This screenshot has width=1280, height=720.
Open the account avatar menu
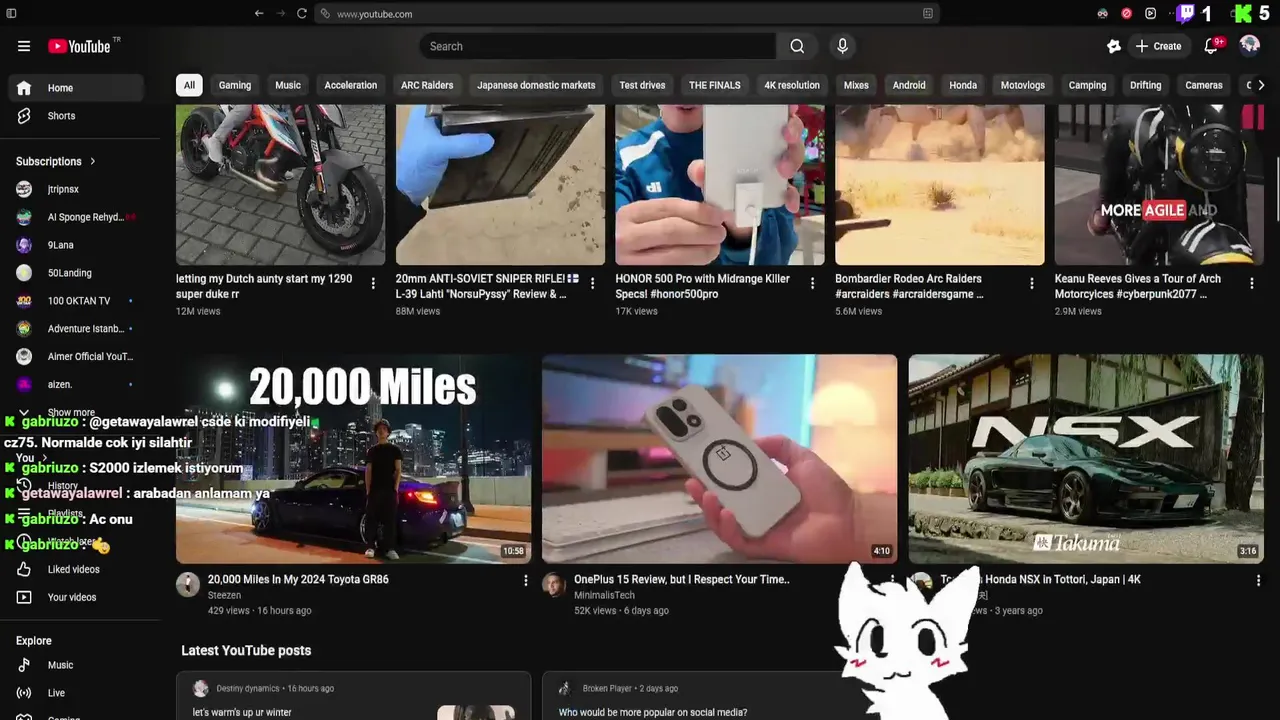(1250, 46)
